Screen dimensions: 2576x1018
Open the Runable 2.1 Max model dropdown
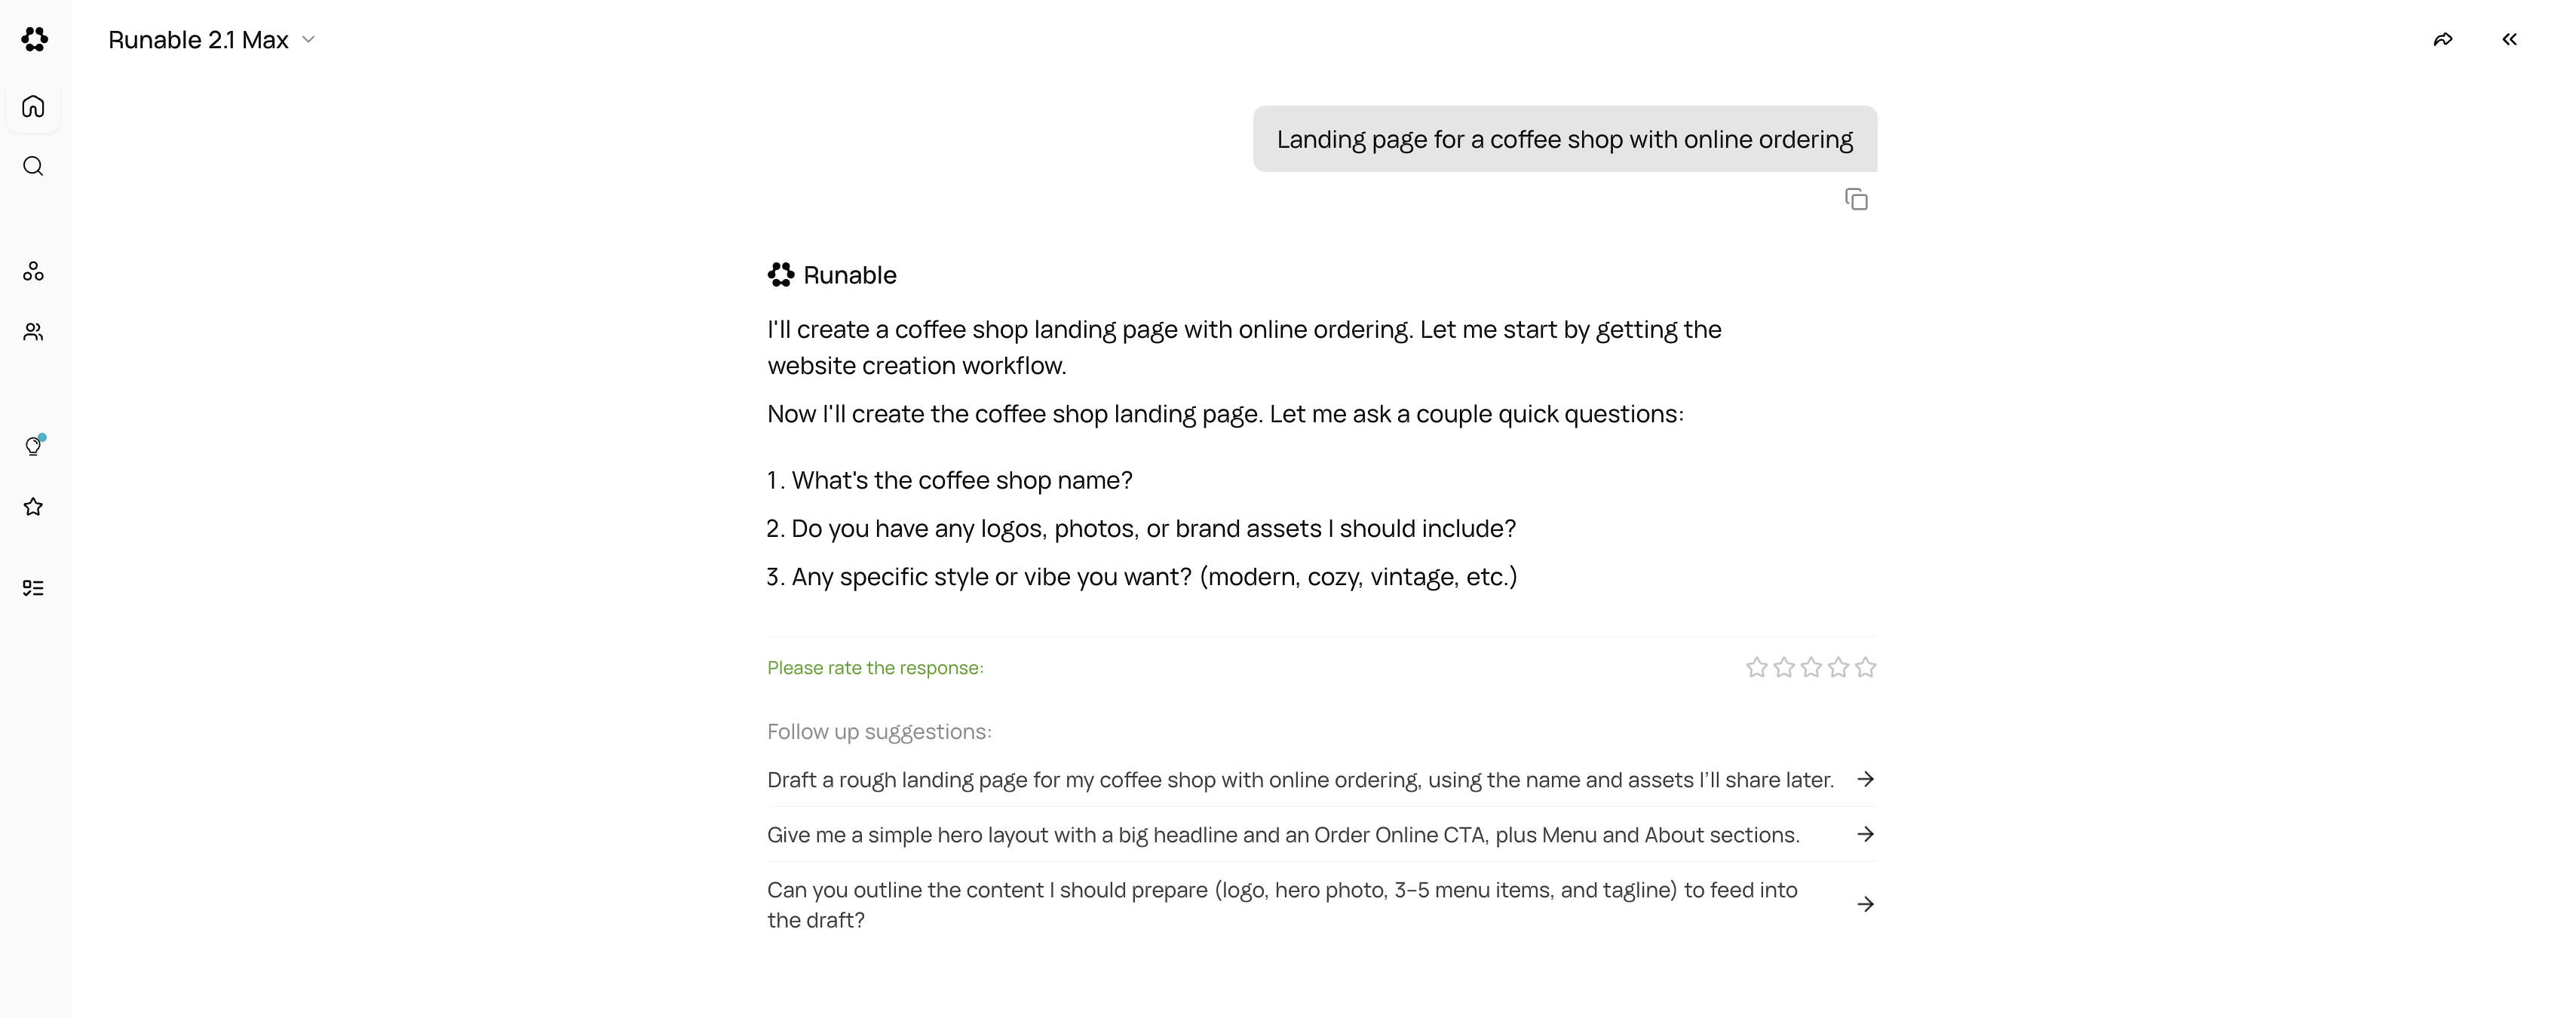[212, 39]
